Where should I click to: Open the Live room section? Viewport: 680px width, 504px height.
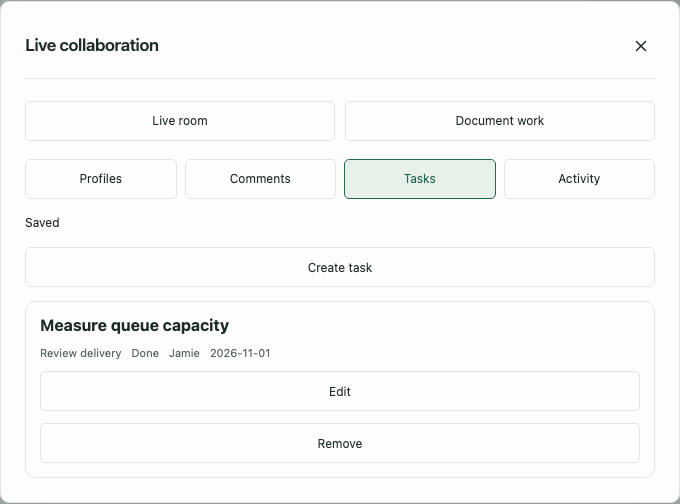tap(180, 121)
